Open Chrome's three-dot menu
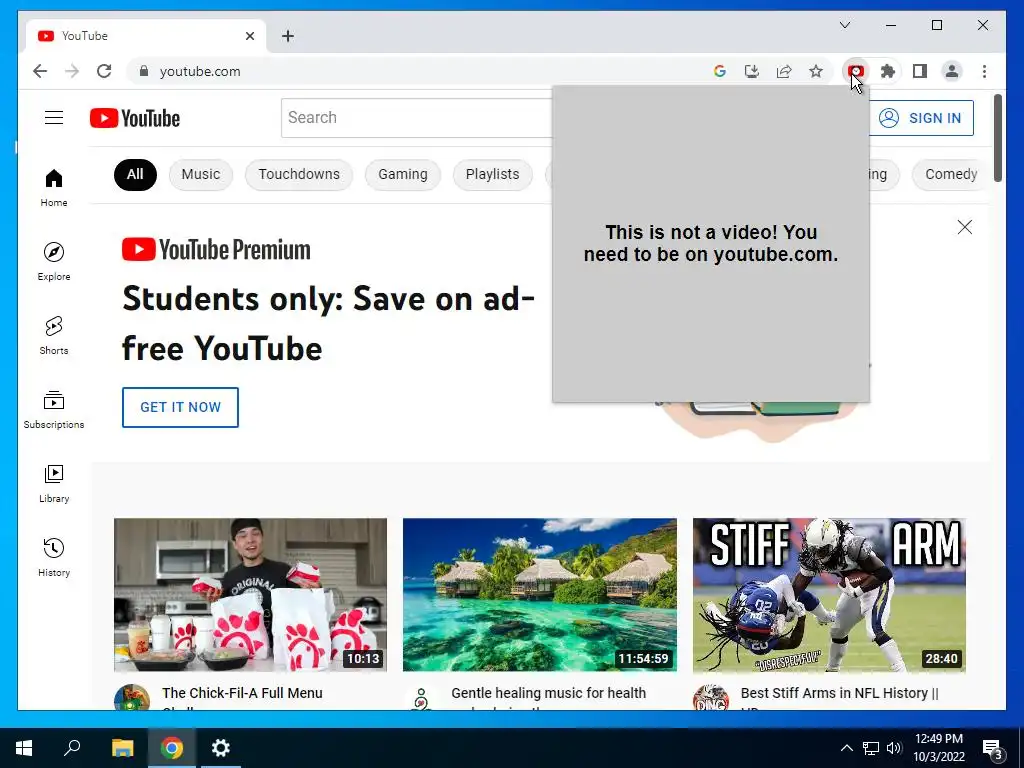1024x768 pixels. coord(984,71)
